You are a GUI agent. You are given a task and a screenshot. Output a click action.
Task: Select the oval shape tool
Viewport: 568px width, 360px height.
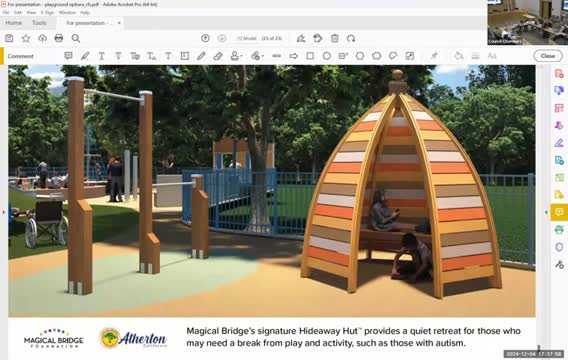327,56
